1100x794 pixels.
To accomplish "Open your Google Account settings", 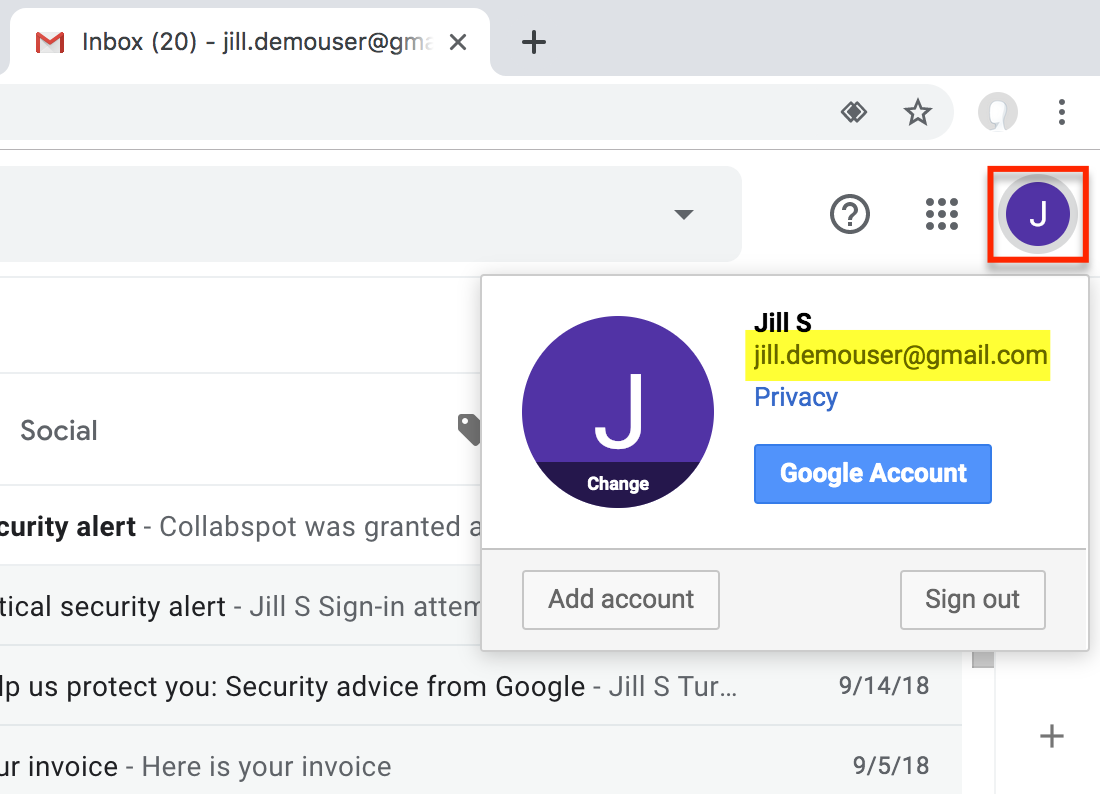I will pos(872,473).
